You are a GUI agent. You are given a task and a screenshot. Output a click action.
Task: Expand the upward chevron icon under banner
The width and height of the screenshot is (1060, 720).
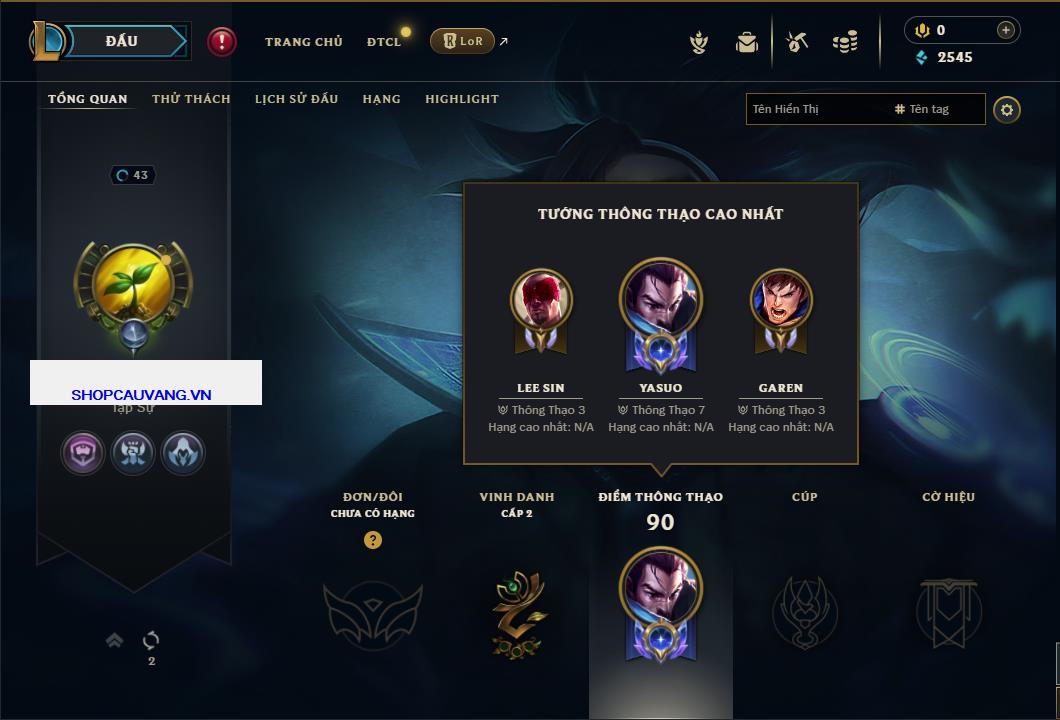(x=114, y=640)
